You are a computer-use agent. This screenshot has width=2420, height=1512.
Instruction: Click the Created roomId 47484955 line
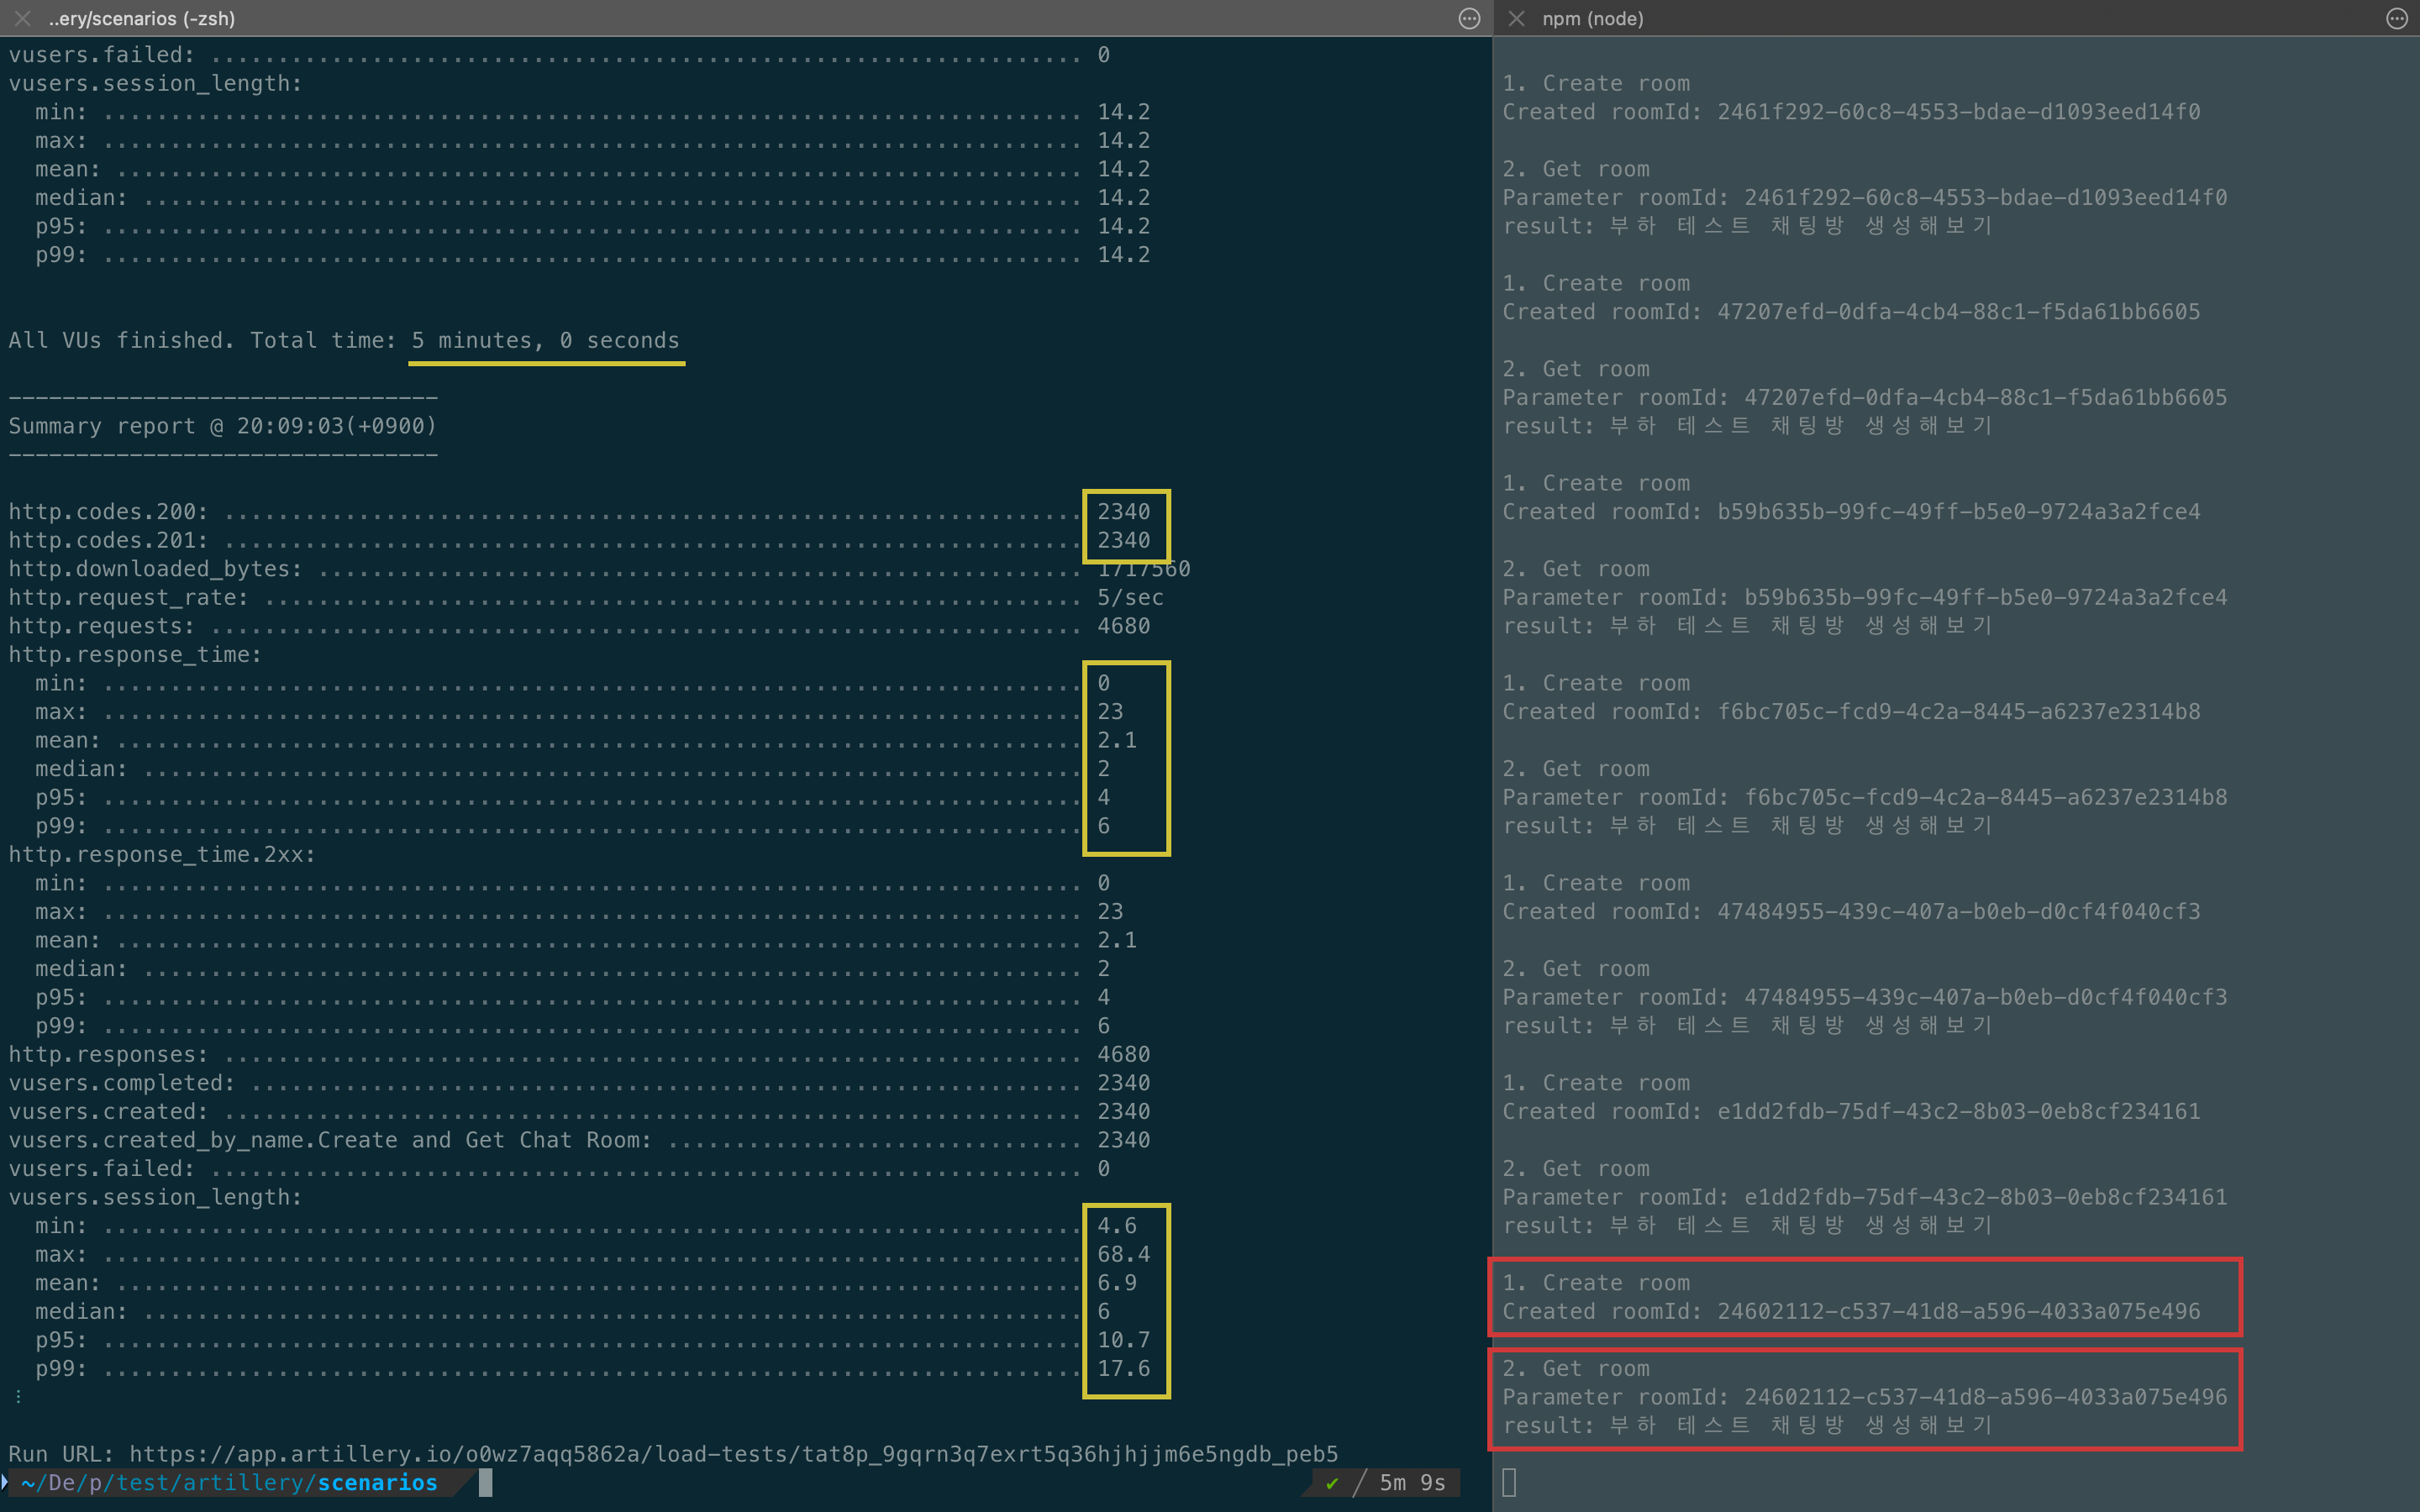(1851, 912)
